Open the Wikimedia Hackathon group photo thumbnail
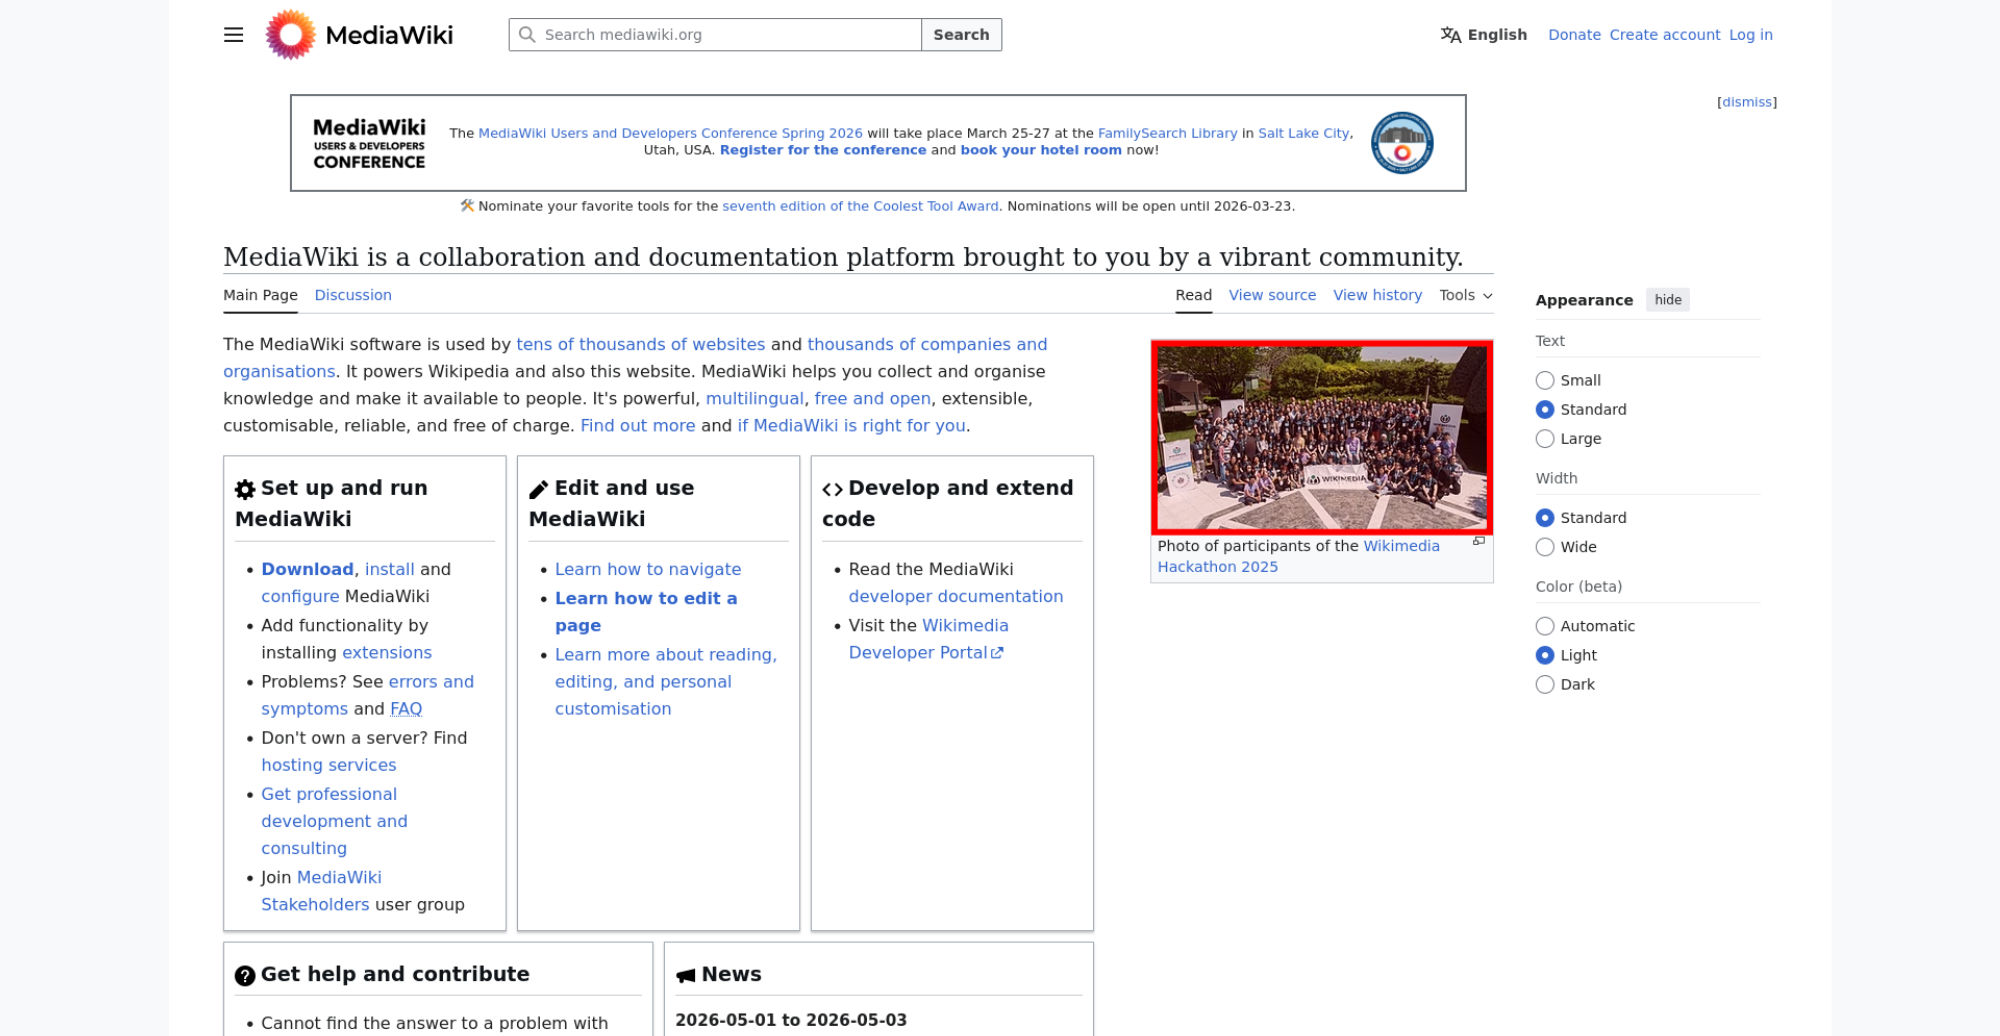The image size is (2000, 1036). [1321, 437]
